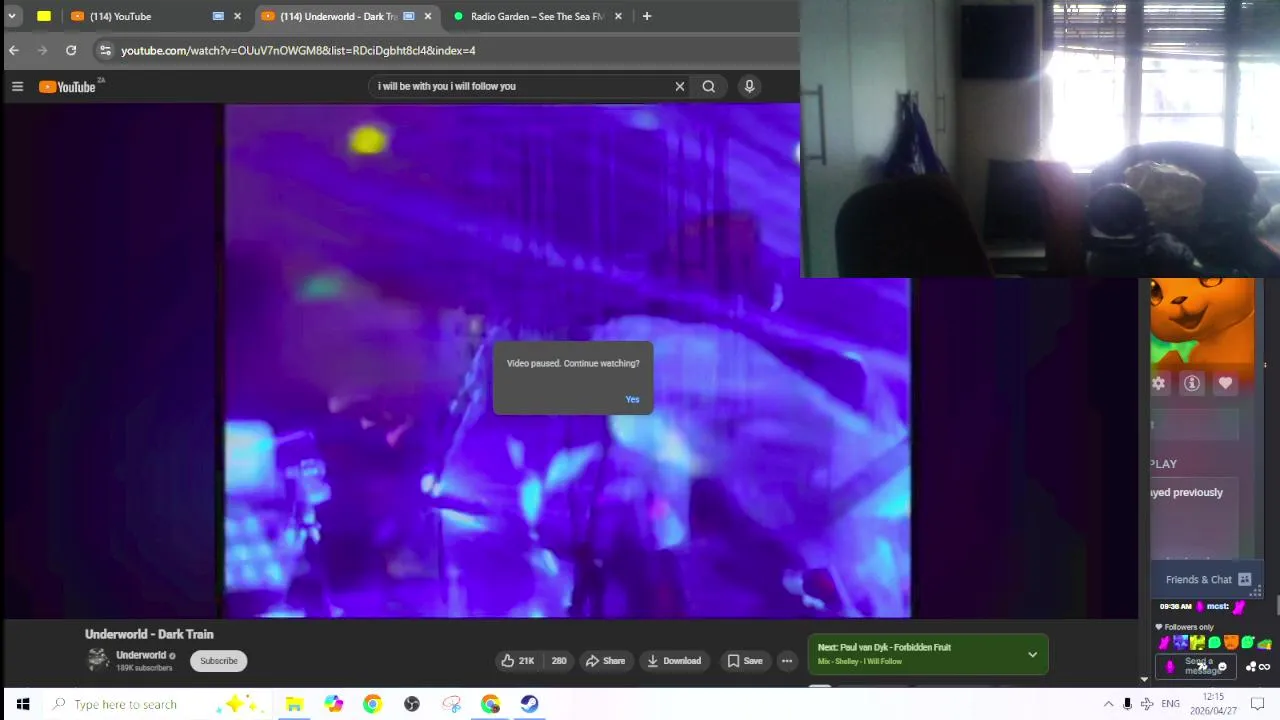
Task: Open the Windows notification center
Action: pyautogui.click(x=1258, y=704)
